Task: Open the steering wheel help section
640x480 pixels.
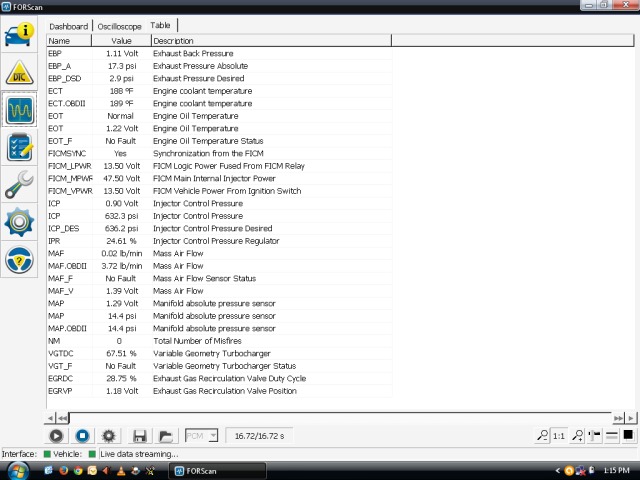Action: point(21,259)
